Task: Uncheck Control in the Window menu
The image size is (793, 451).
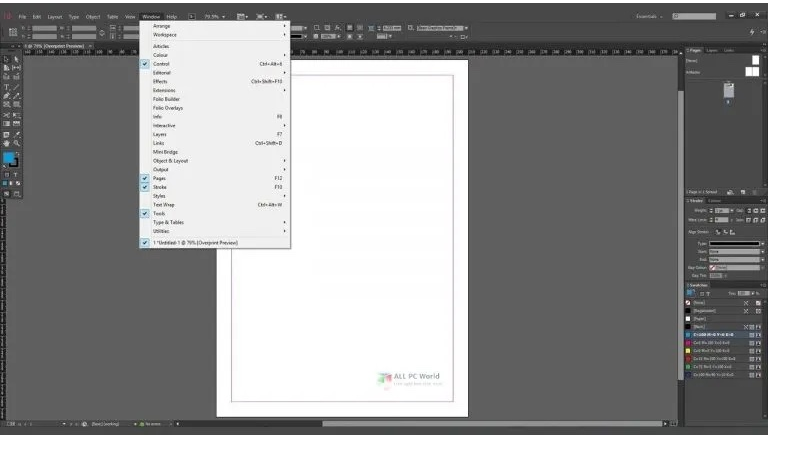Action: 215,64
